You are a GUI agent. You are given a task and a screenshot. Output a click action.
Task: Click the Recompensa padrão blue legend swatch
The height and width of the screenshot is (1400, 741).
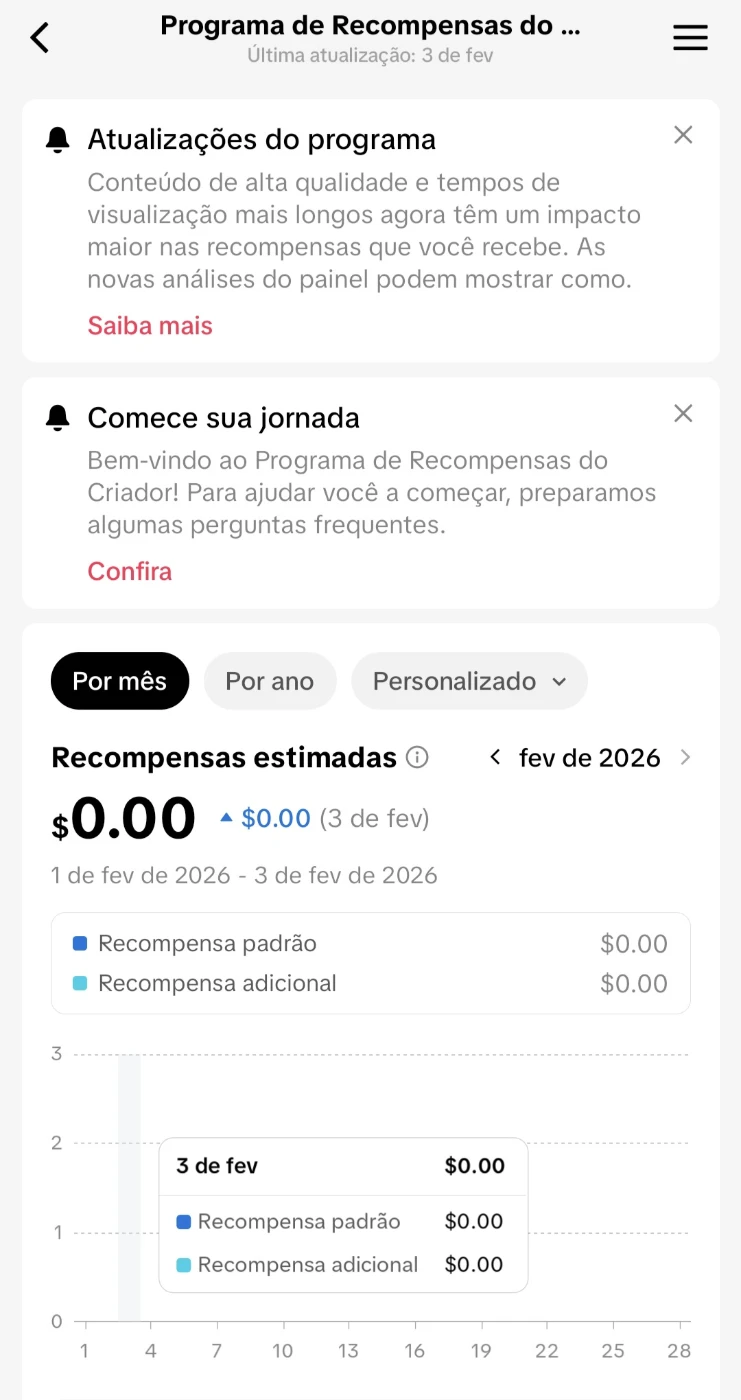coord(80,943)
